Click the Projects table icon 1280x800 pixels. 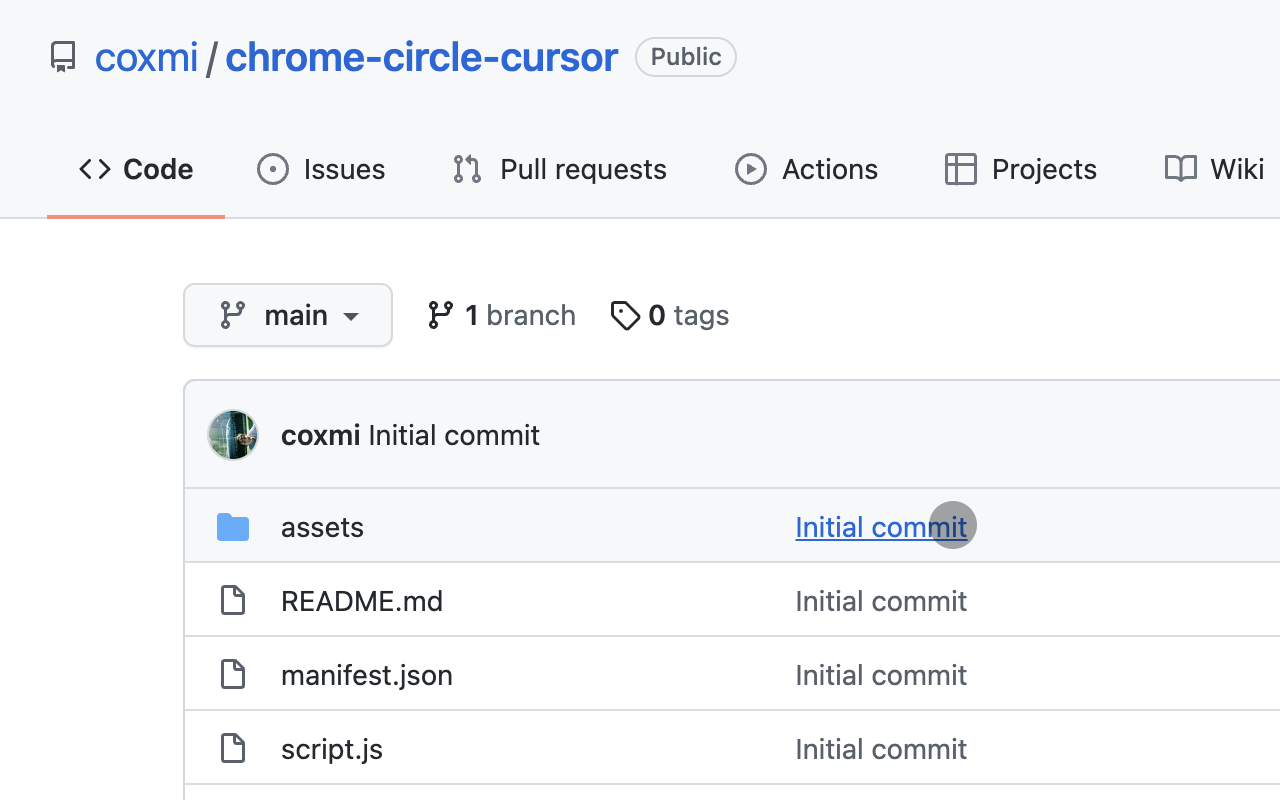pyautogui.click(x=960, y=169)
